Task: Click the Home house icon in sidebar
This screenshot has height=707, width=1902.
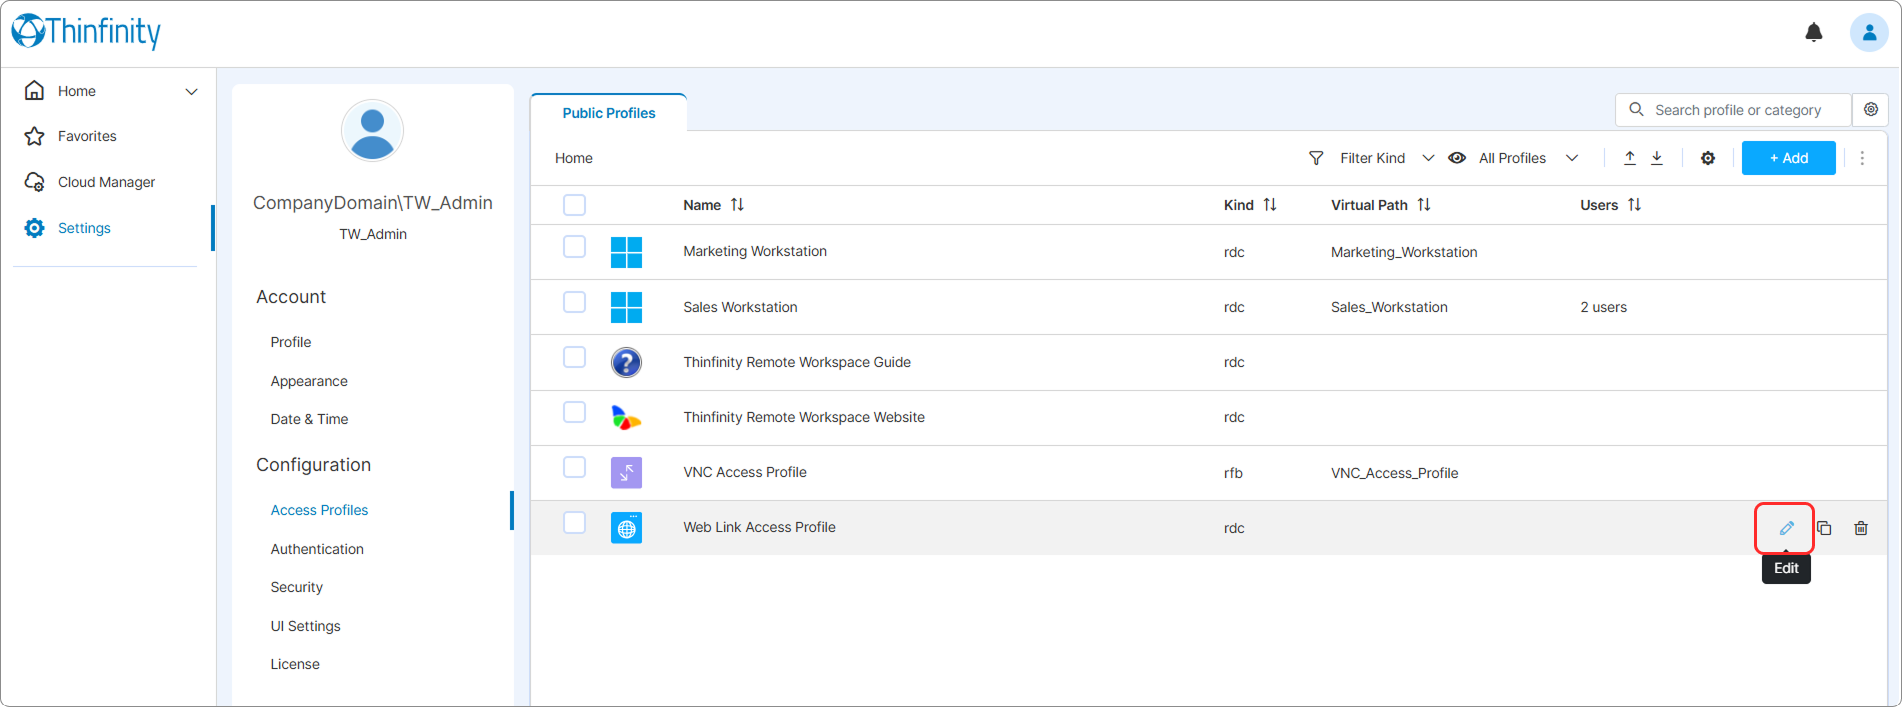Action: coord(35,91)
